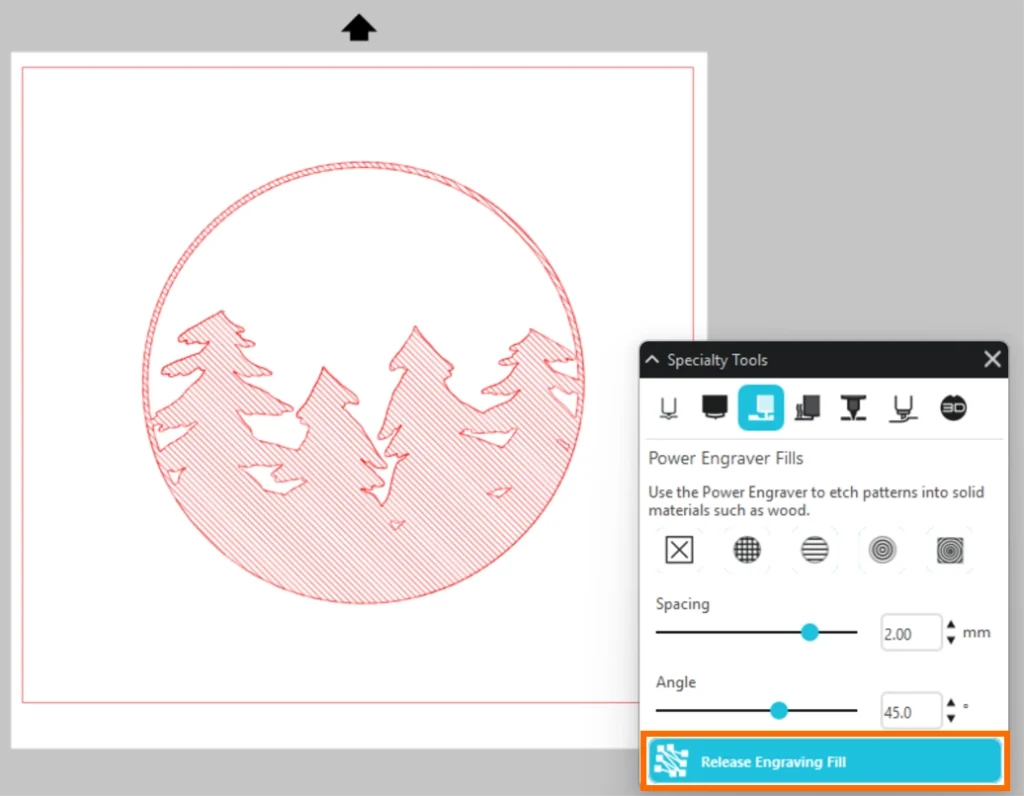Select the no-fill X pattern

coord(679,549)
